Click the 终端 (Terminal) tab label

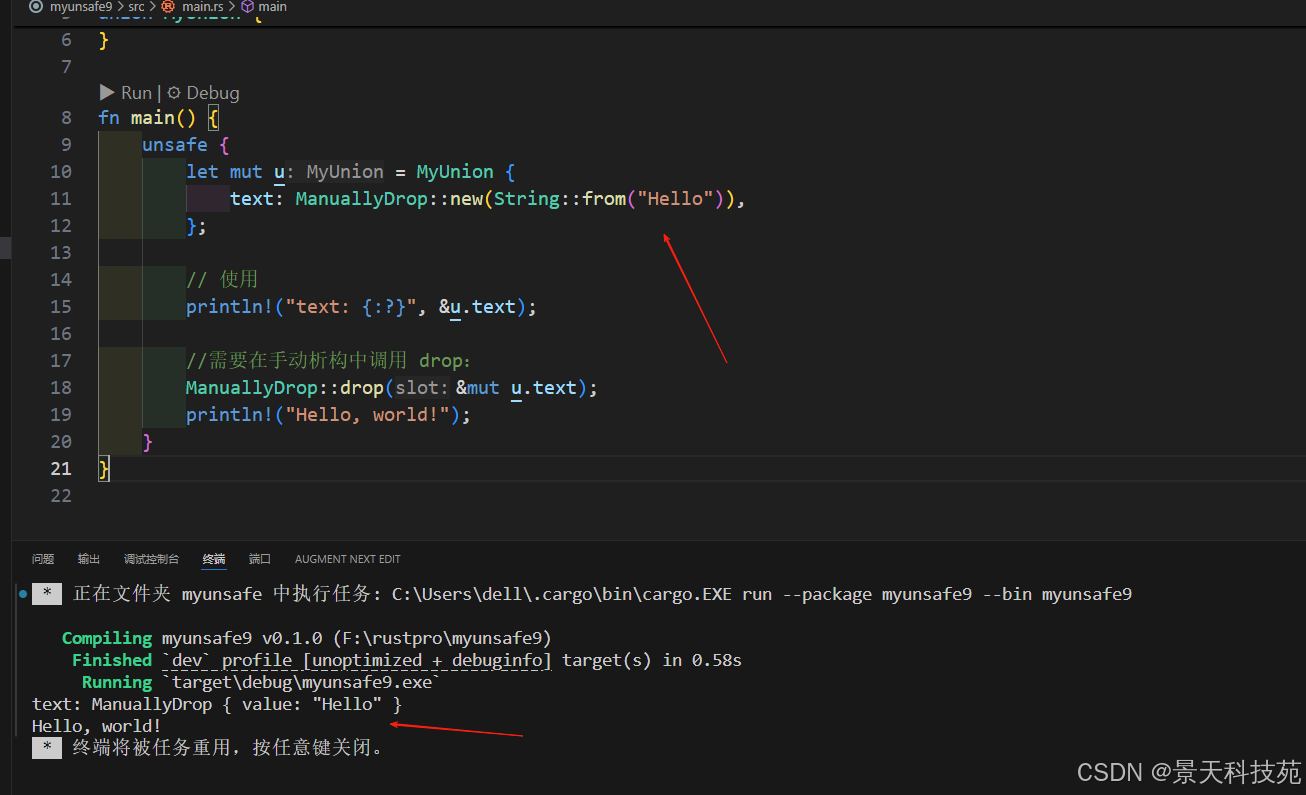tap(214, 559)
